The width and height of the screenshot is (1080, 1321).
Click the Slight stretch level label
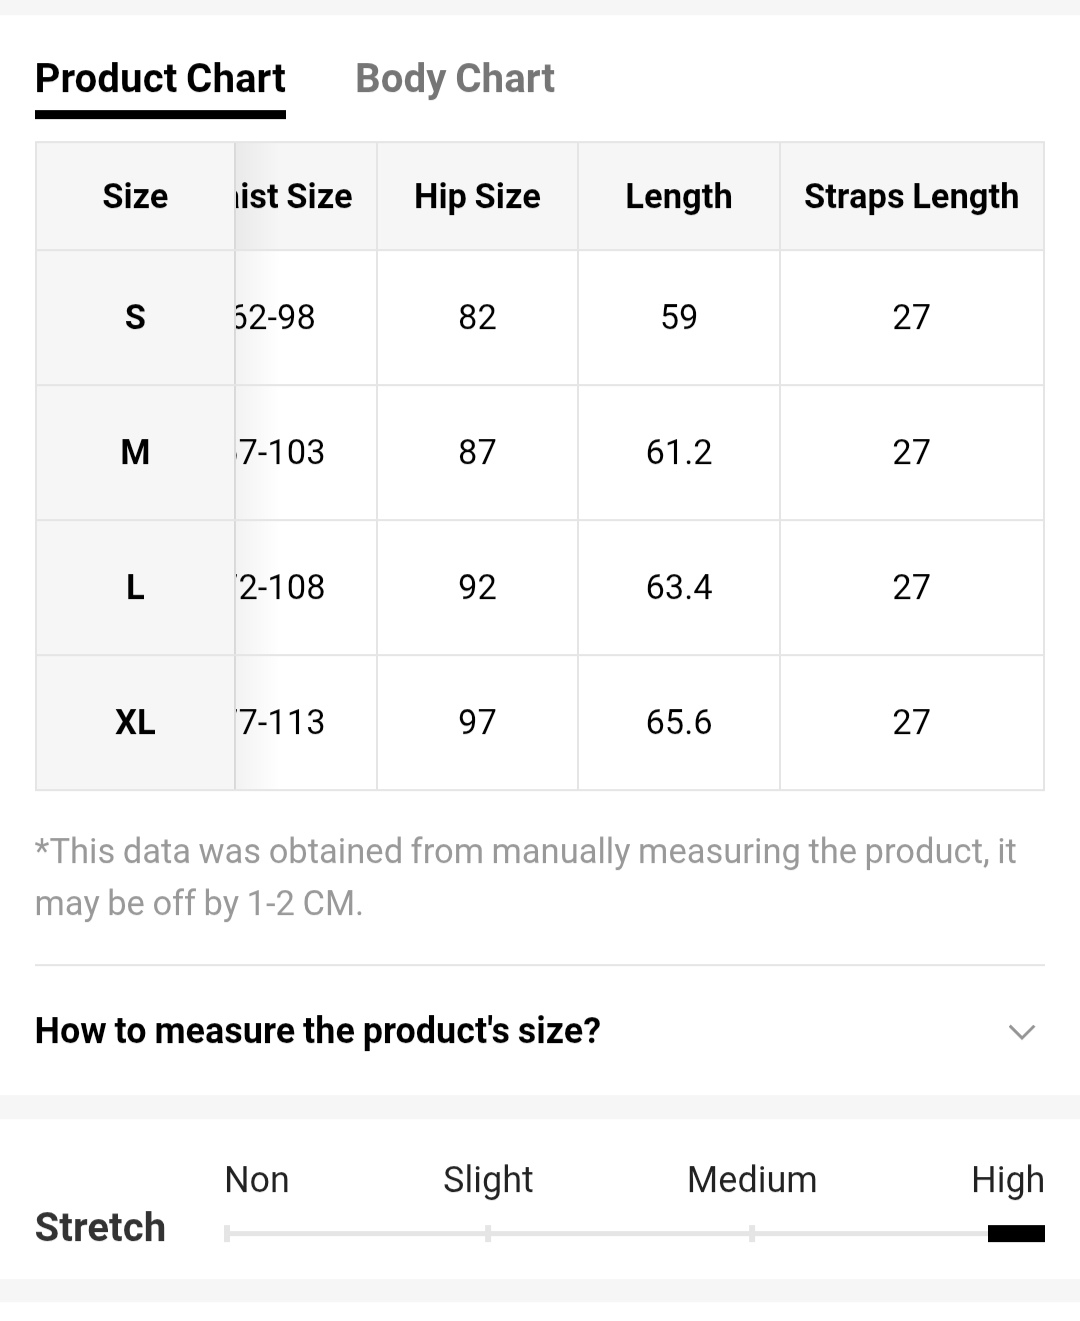click(488, 1180)
